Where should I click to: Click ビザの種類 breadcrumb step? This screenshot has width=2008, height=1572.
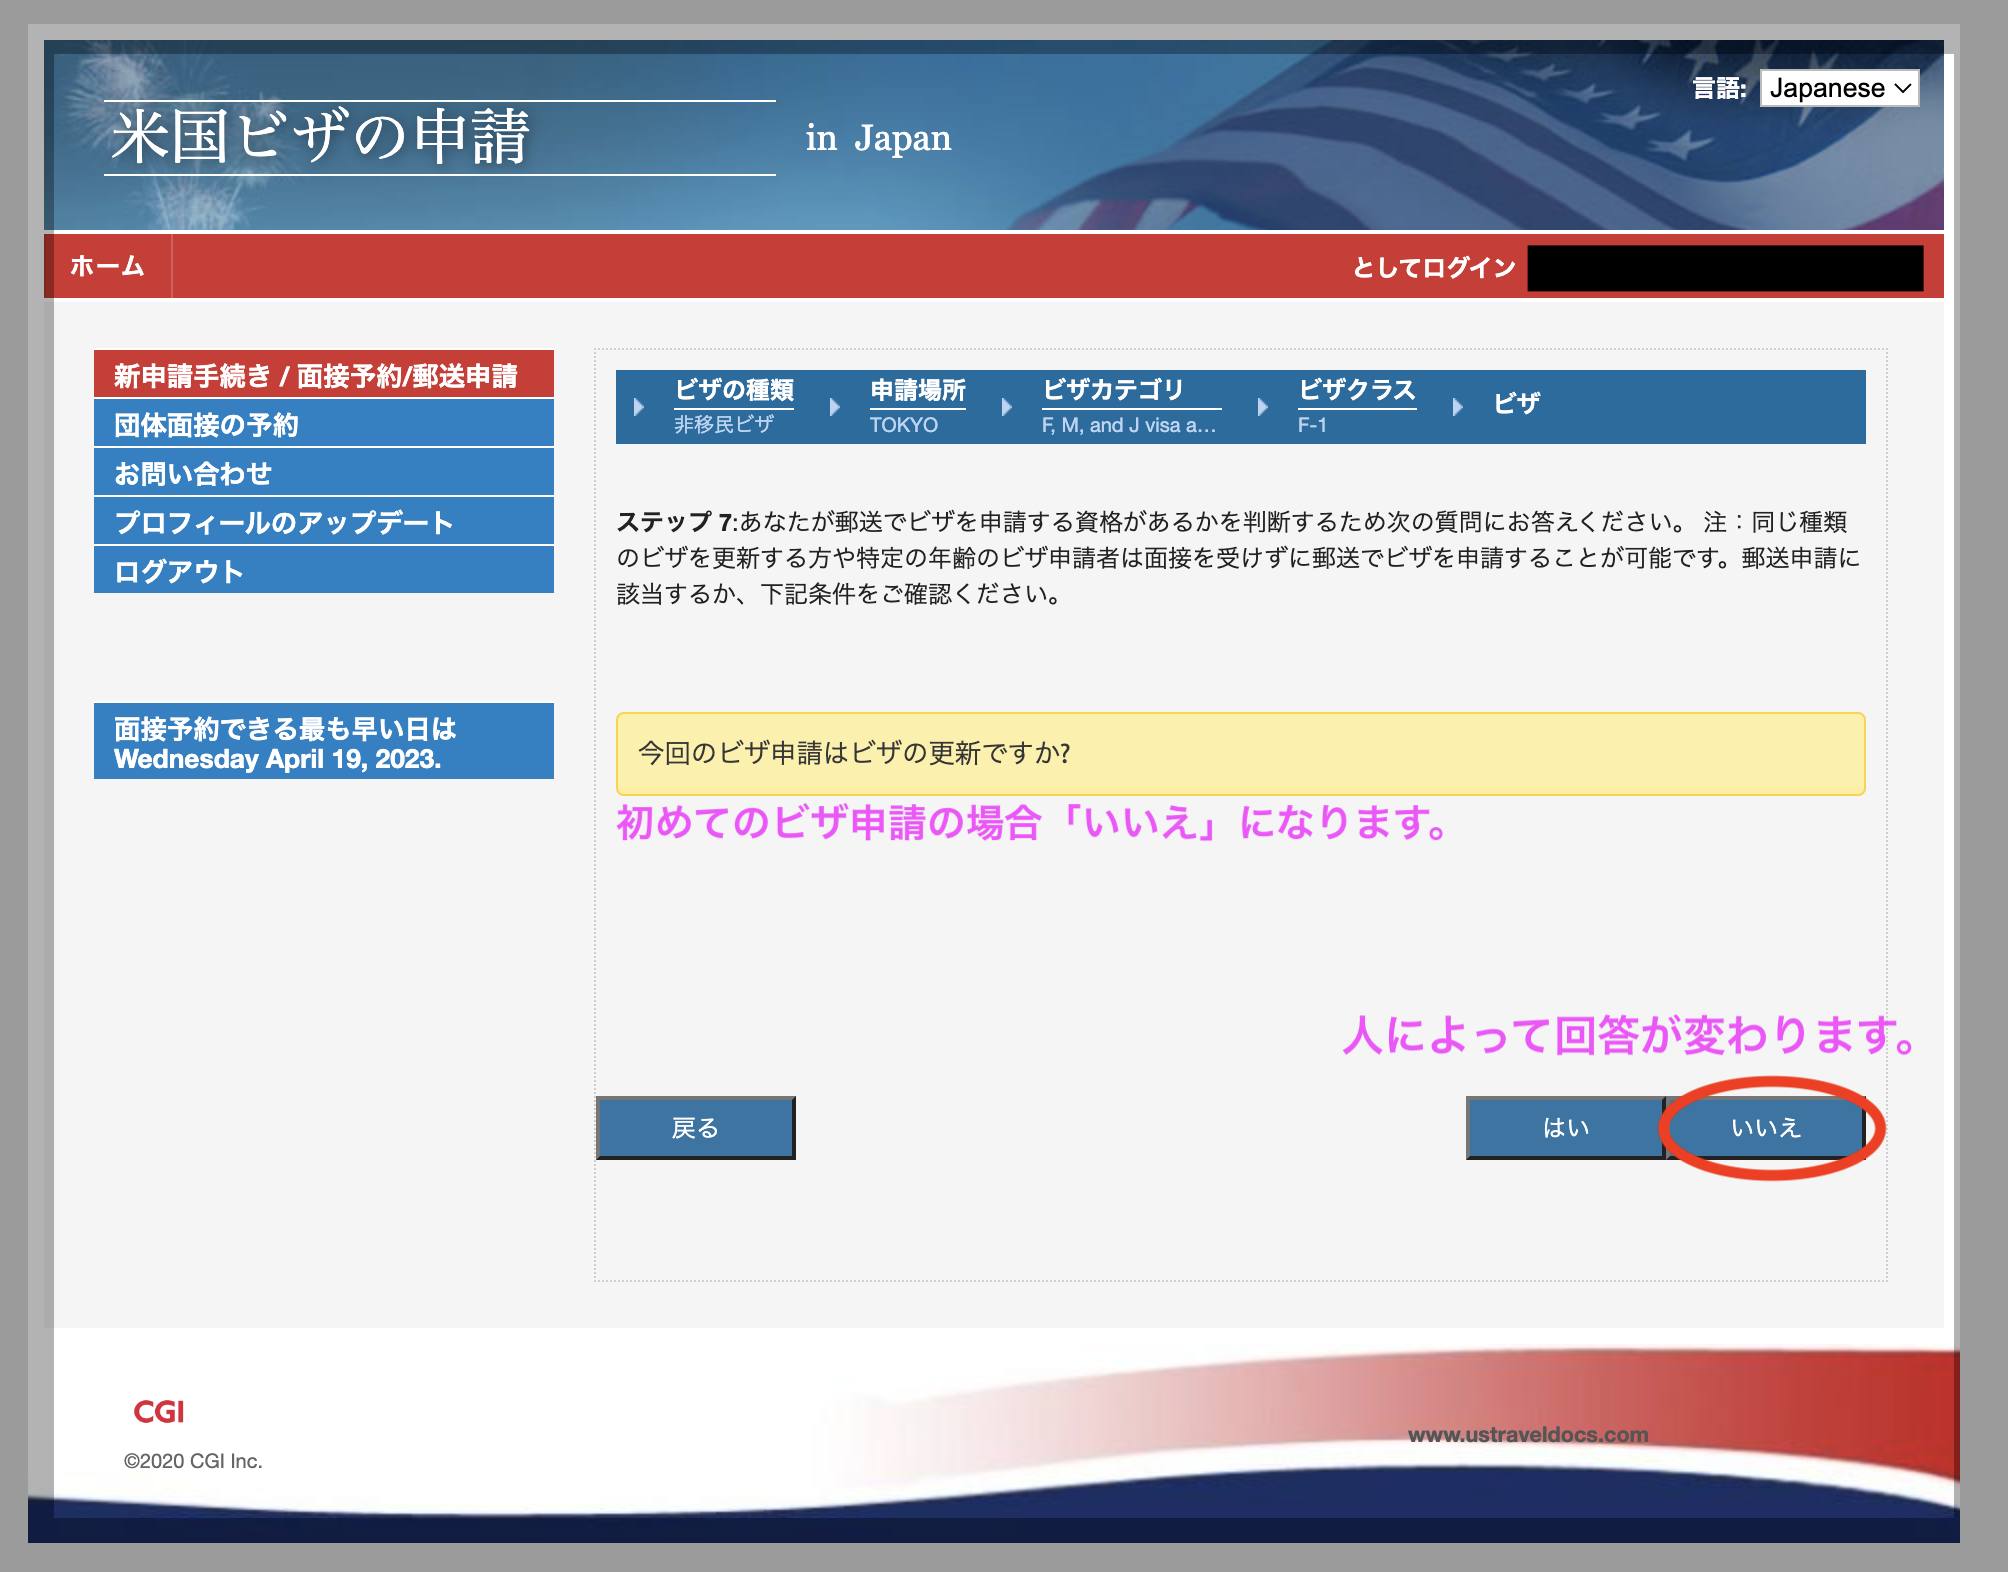(x=733, y=390)
